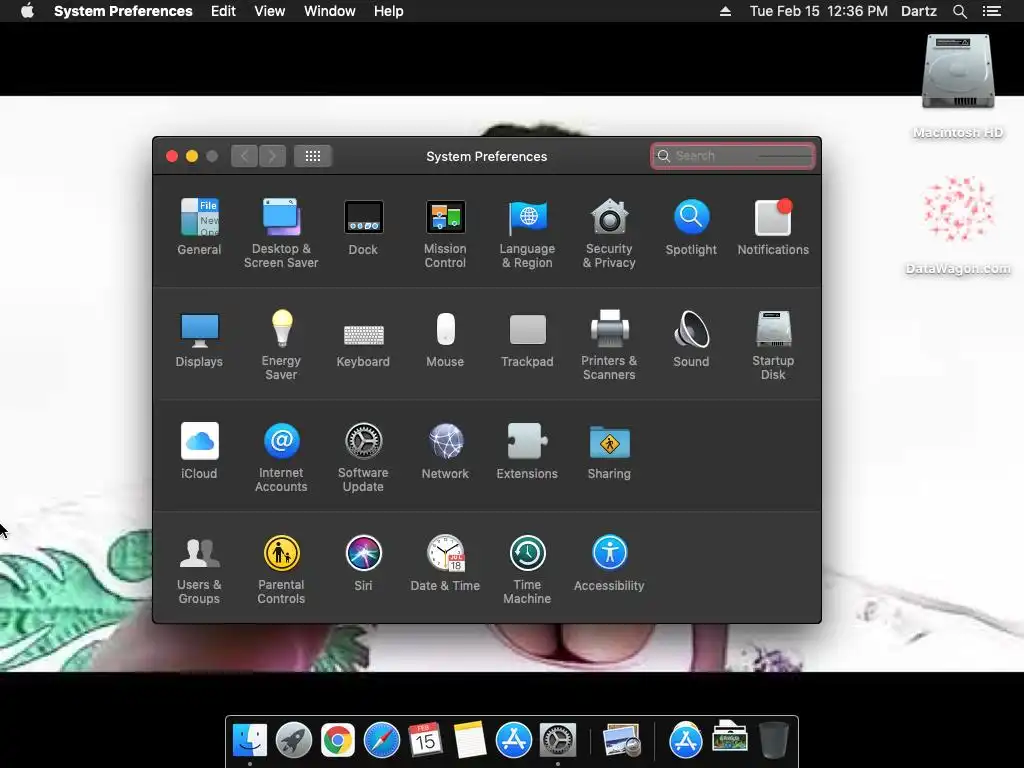Open the Apple menu
1024x768 pixels.
click(27, 11)
